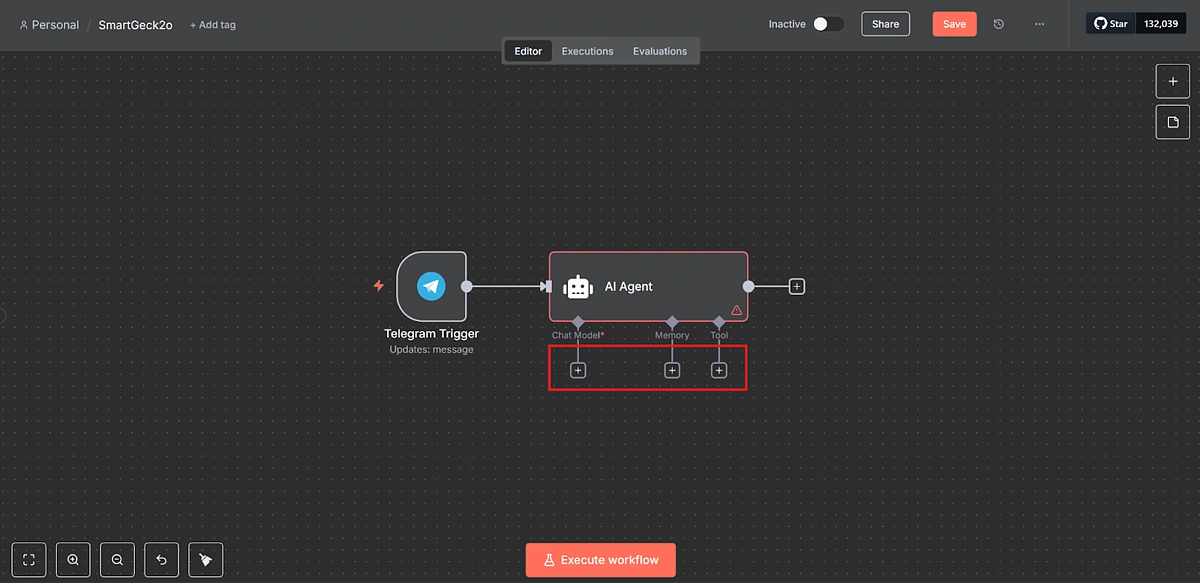Zoom in on the workflow canvas
1200x583 pixels.
tap(72, 559)
